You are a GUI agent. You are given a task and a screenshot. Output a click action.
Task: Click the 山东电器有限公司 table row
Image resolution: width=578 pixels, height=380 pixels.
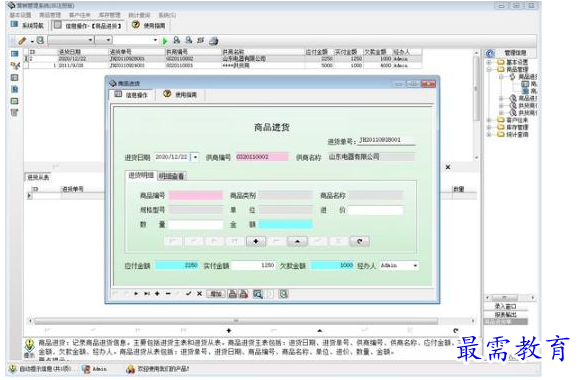tap(224, 59)
